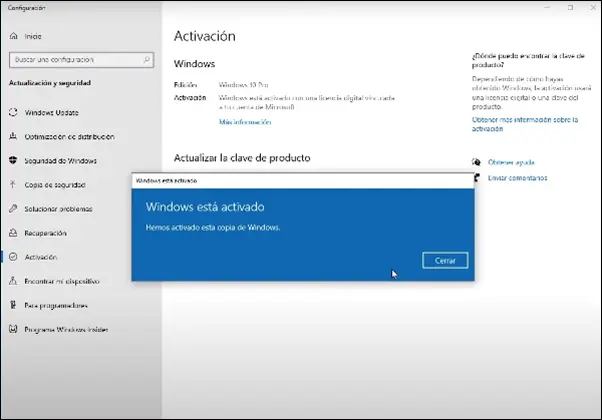This screenshot has width=602, height=420.
Task: Focus the Buscar una configuración search field
Action: [81, 60]
